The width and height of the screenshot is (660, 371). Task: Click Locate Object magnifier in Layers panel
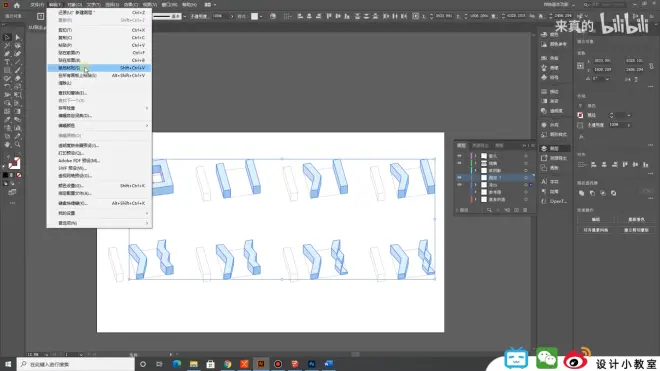pos(489,210)
